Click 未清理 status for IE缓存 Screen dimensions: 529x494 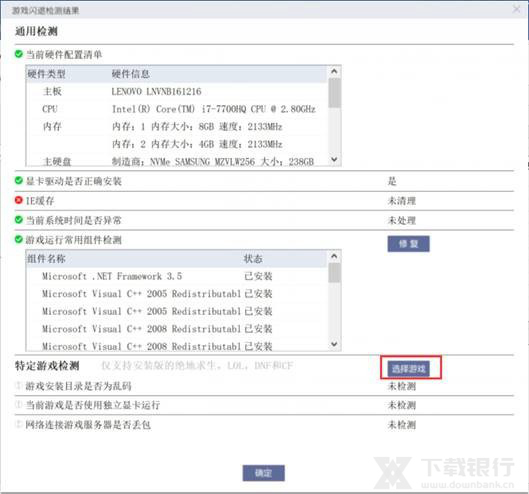[x=402, y=201]
